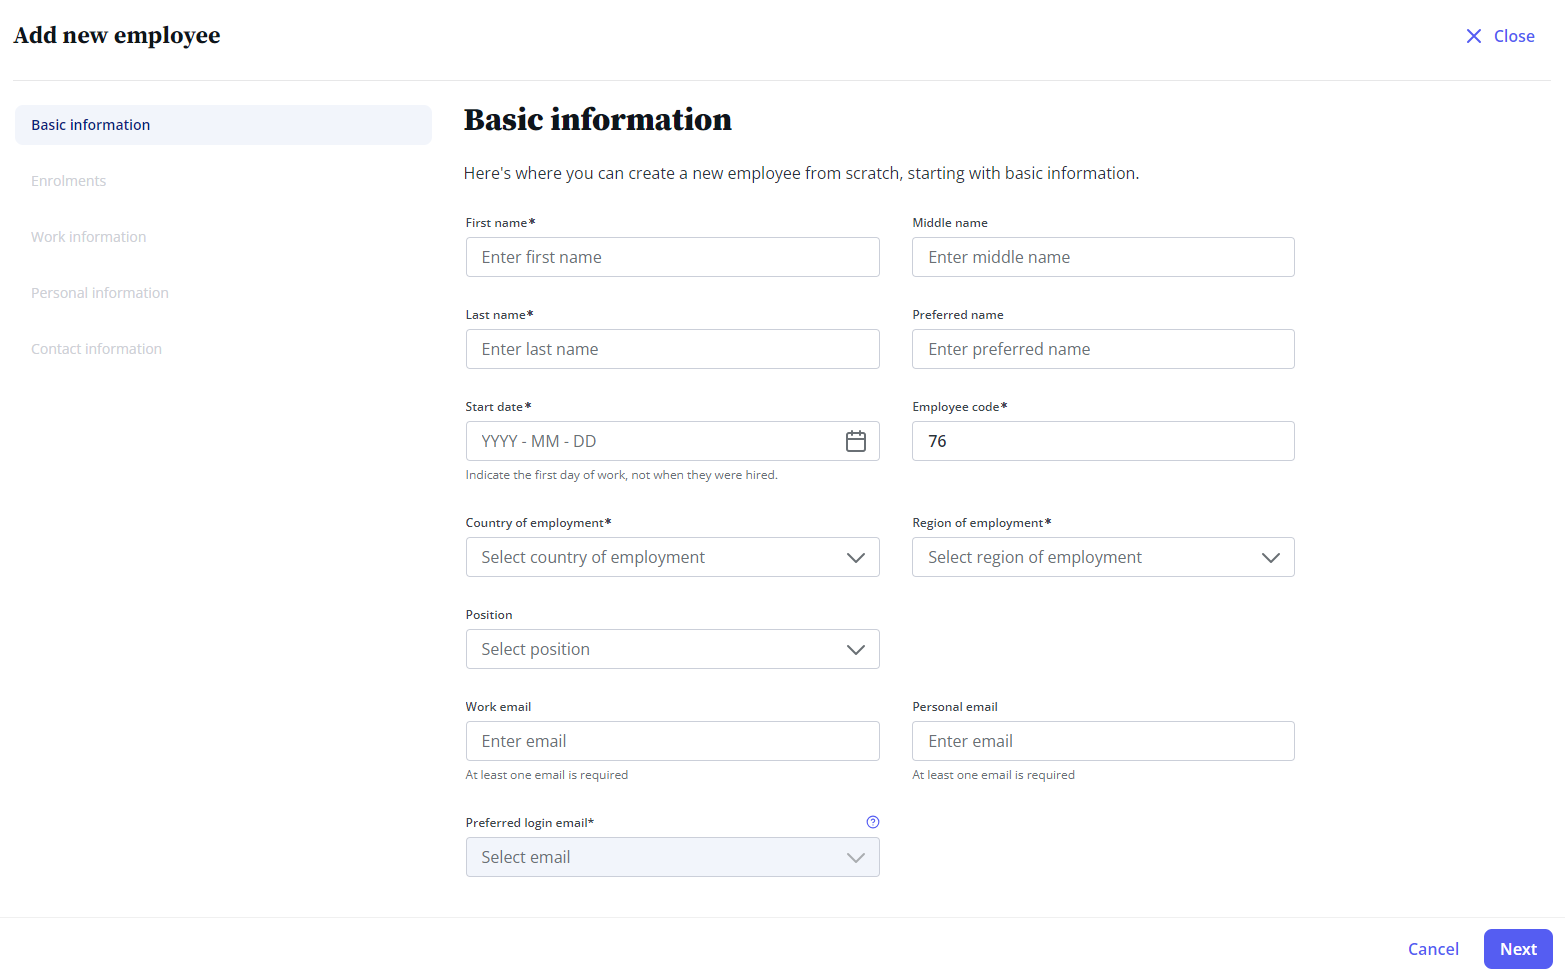
Task: Click the Next button
Action: click(1518, 949)
